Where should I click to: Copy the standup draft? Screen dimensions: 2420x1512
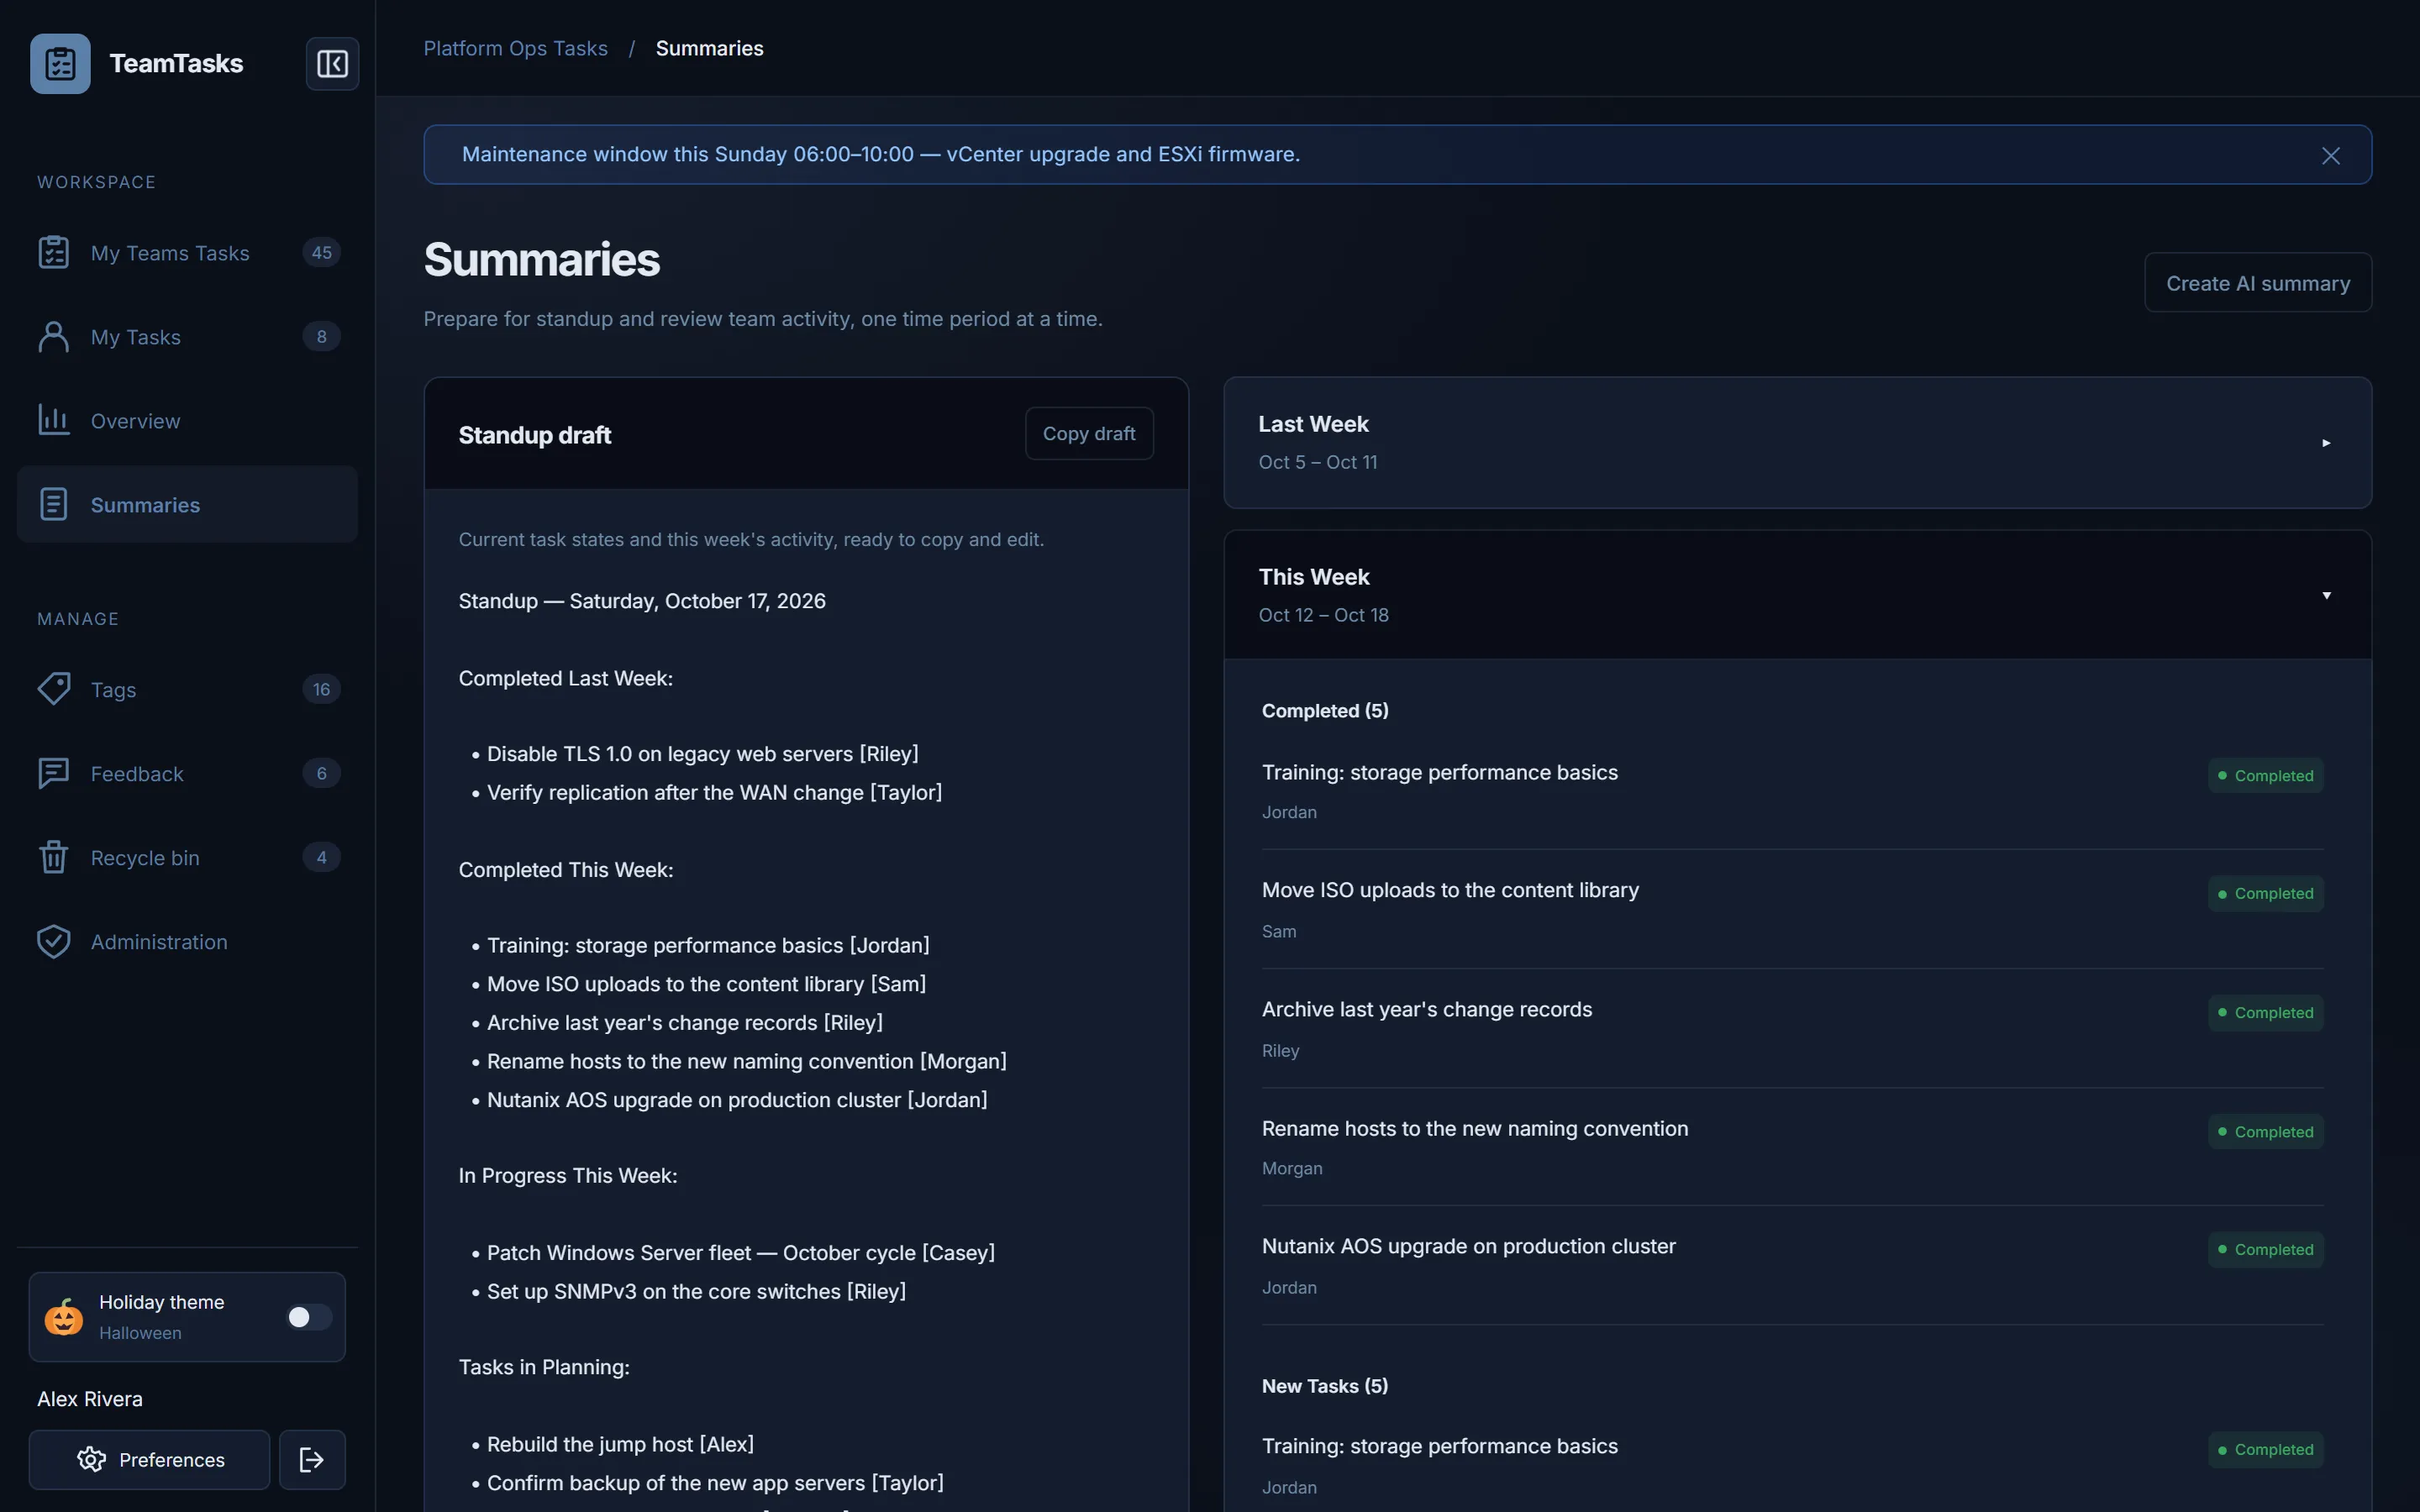(1089, 433)
